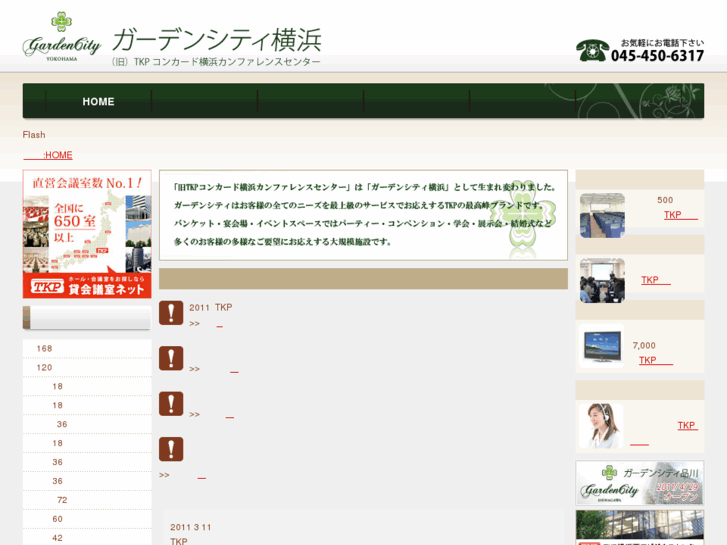The width and height of the screenshot is (727, 545).
Task: Click the 2011 TKP notice text
Action: click(210, 307)
